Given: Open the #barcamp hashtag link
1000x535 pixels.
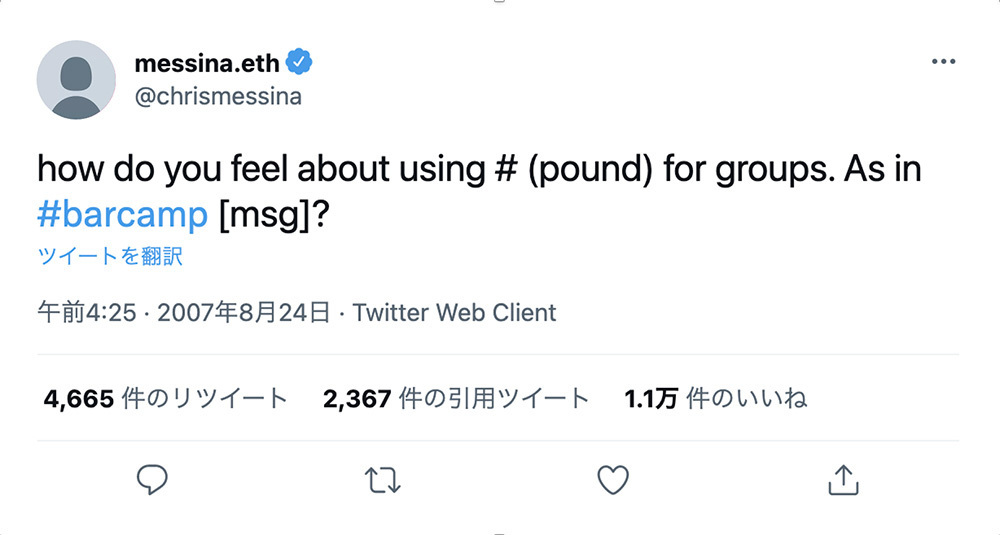Looking at the screenshot, I should 122,215.
